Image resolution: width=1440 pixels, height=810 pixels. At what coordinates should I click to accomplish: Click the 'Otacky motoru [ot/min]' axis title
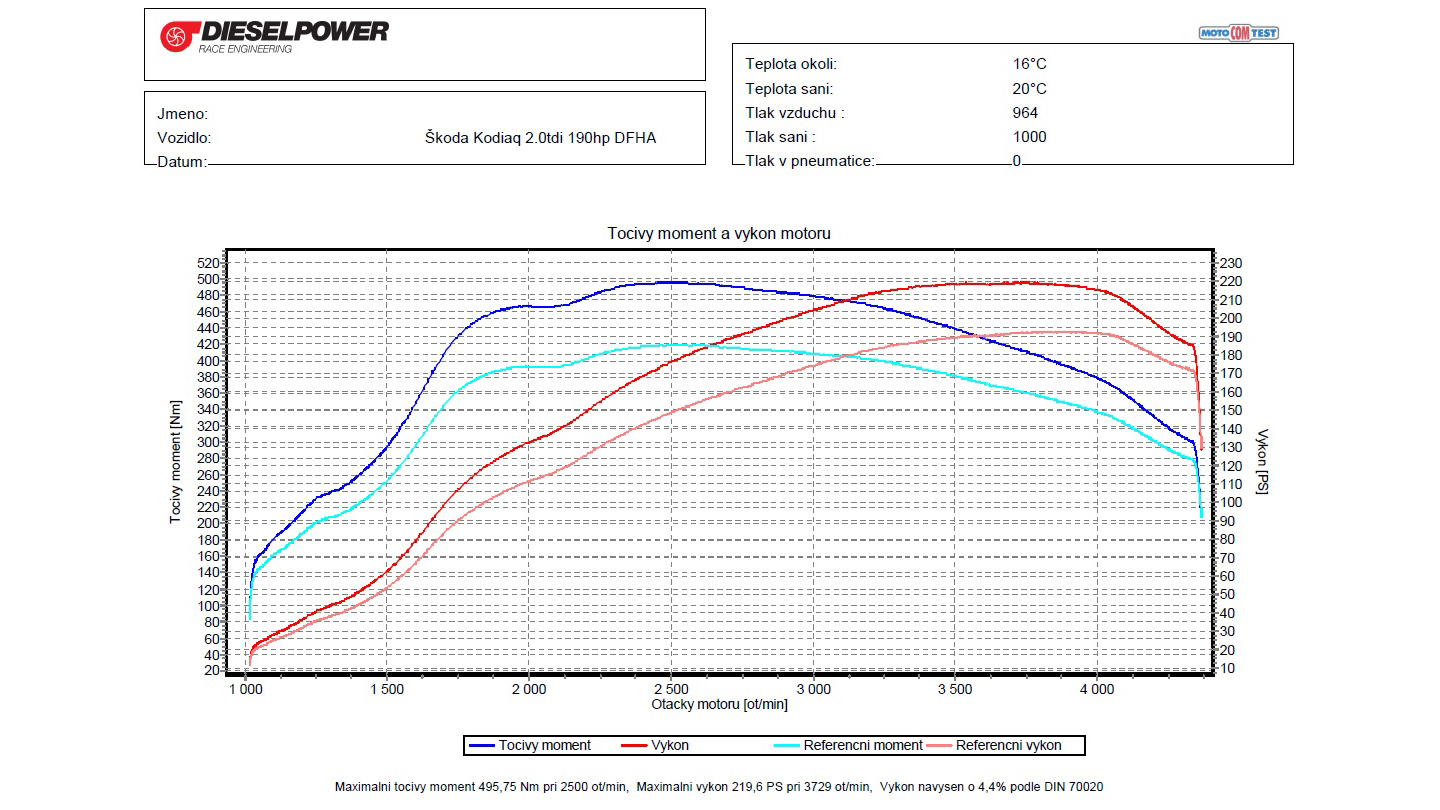719,704
